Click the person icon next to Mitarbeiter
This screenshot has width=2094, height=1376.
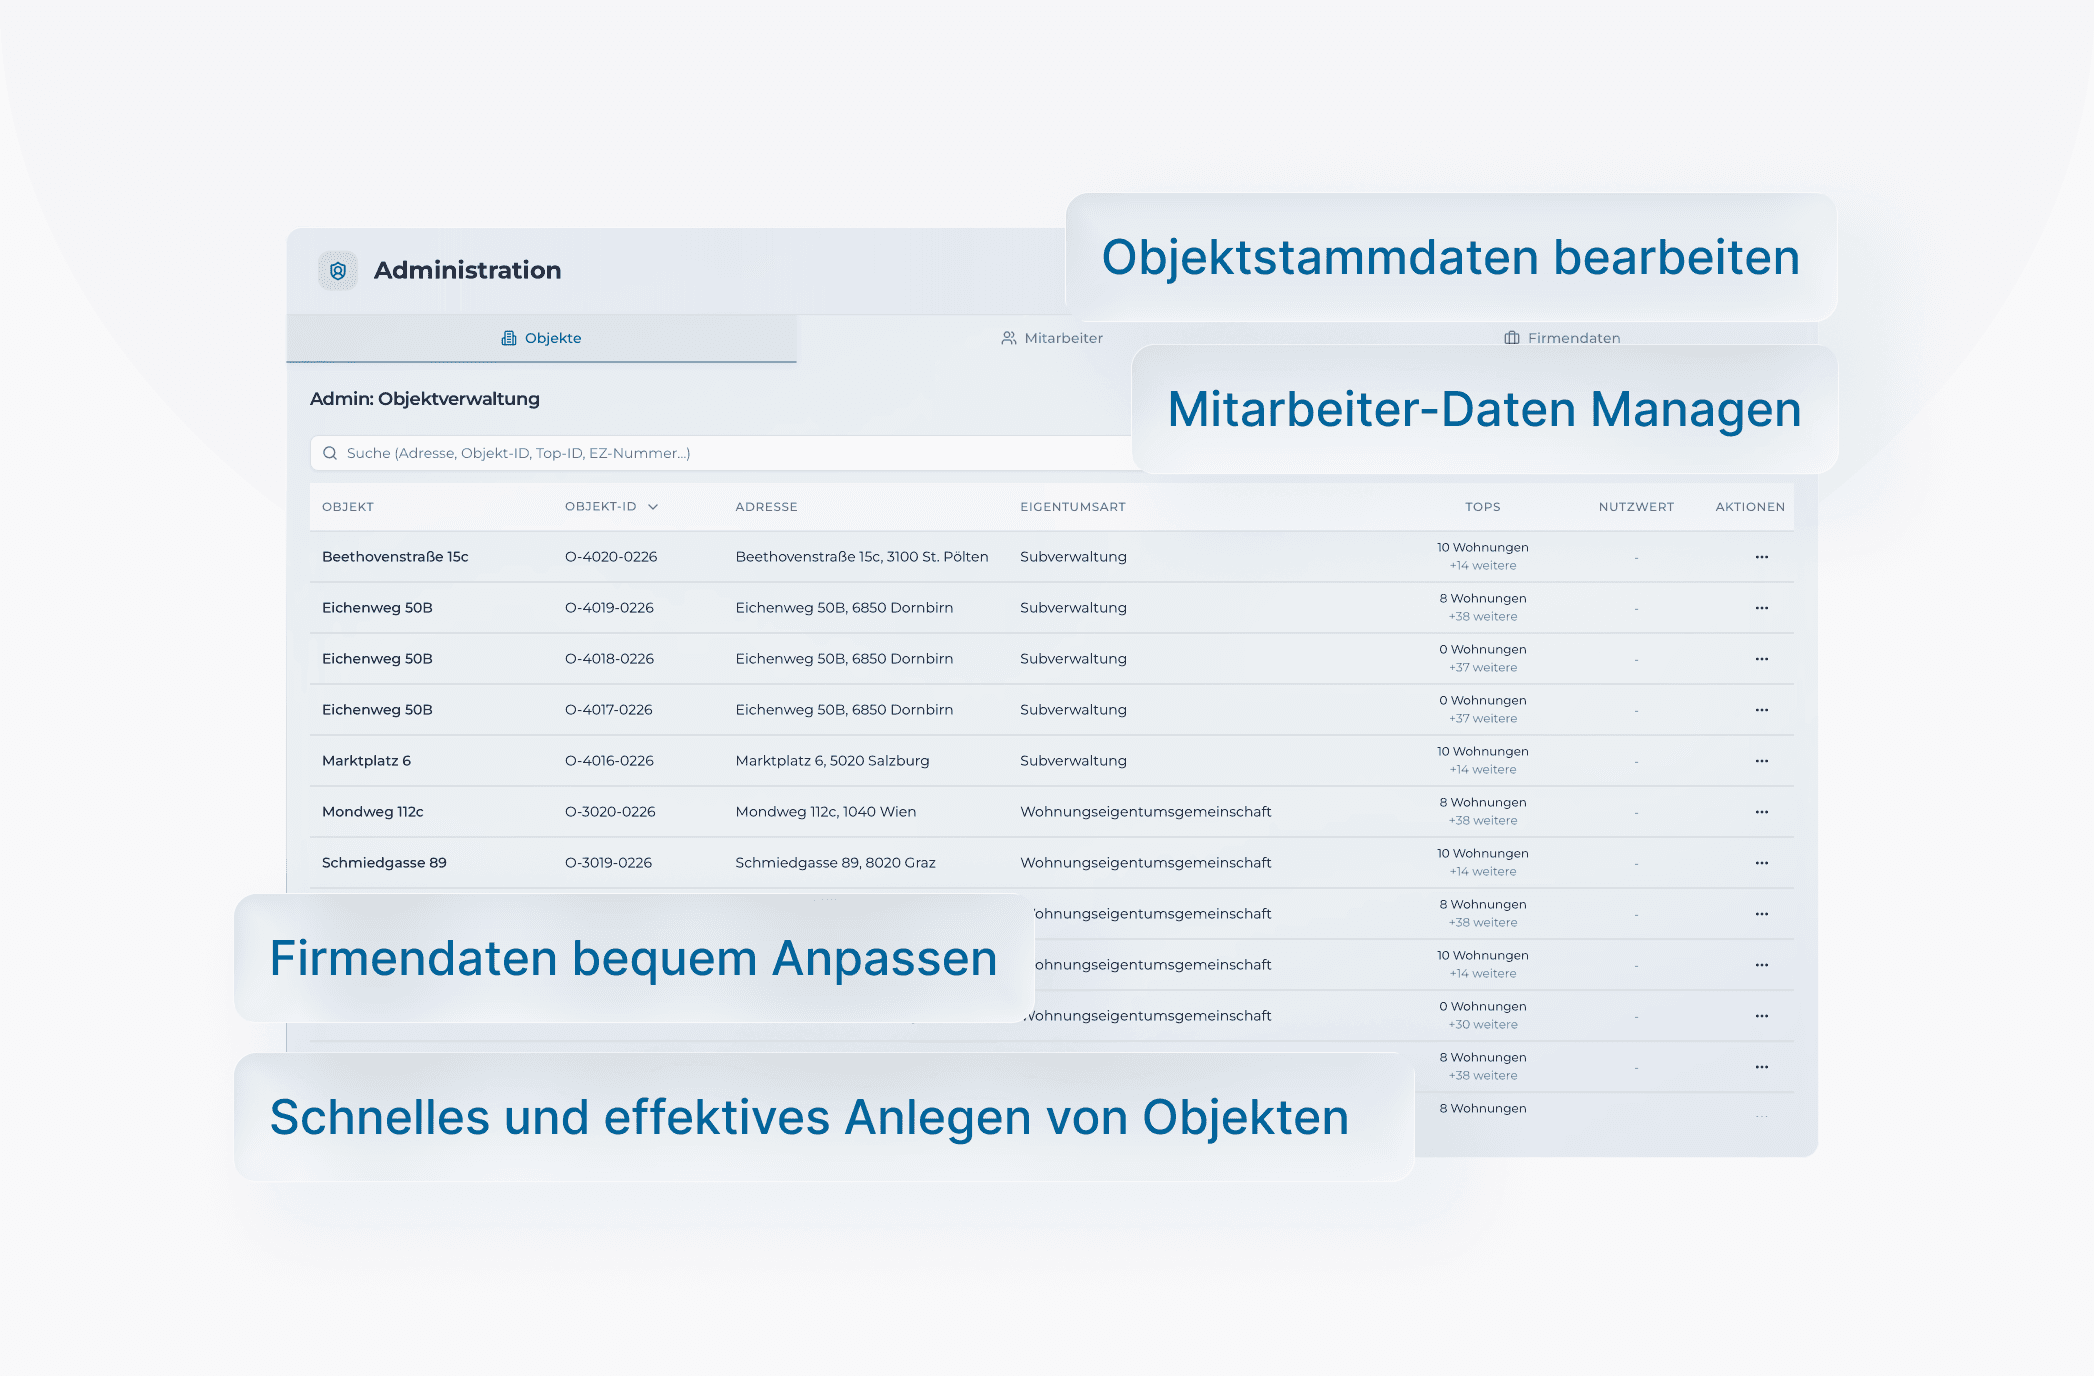(1008, 338)
